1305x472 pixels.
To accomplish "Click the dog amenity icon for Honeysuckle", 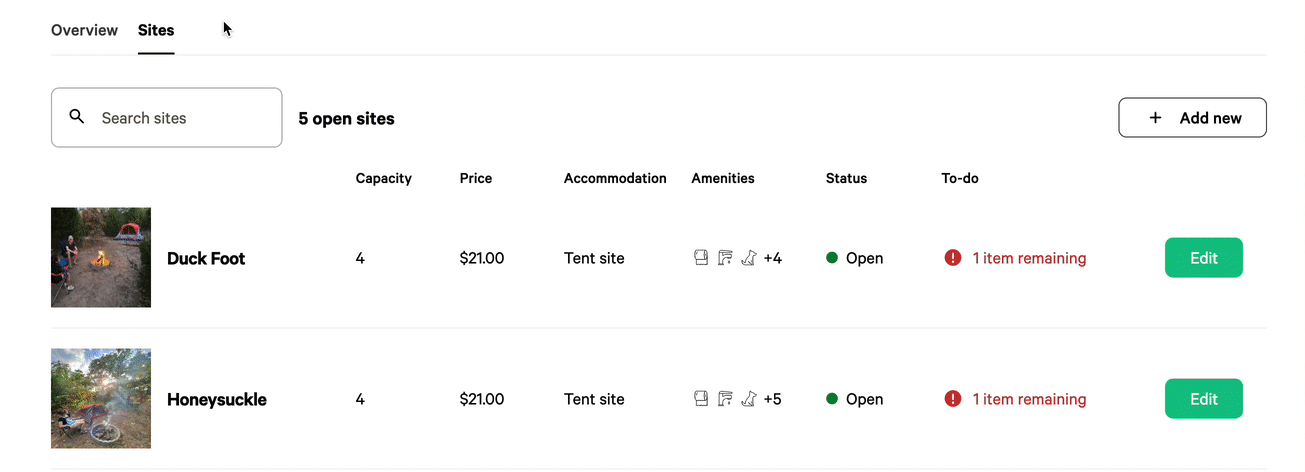I will coord(748,399).
